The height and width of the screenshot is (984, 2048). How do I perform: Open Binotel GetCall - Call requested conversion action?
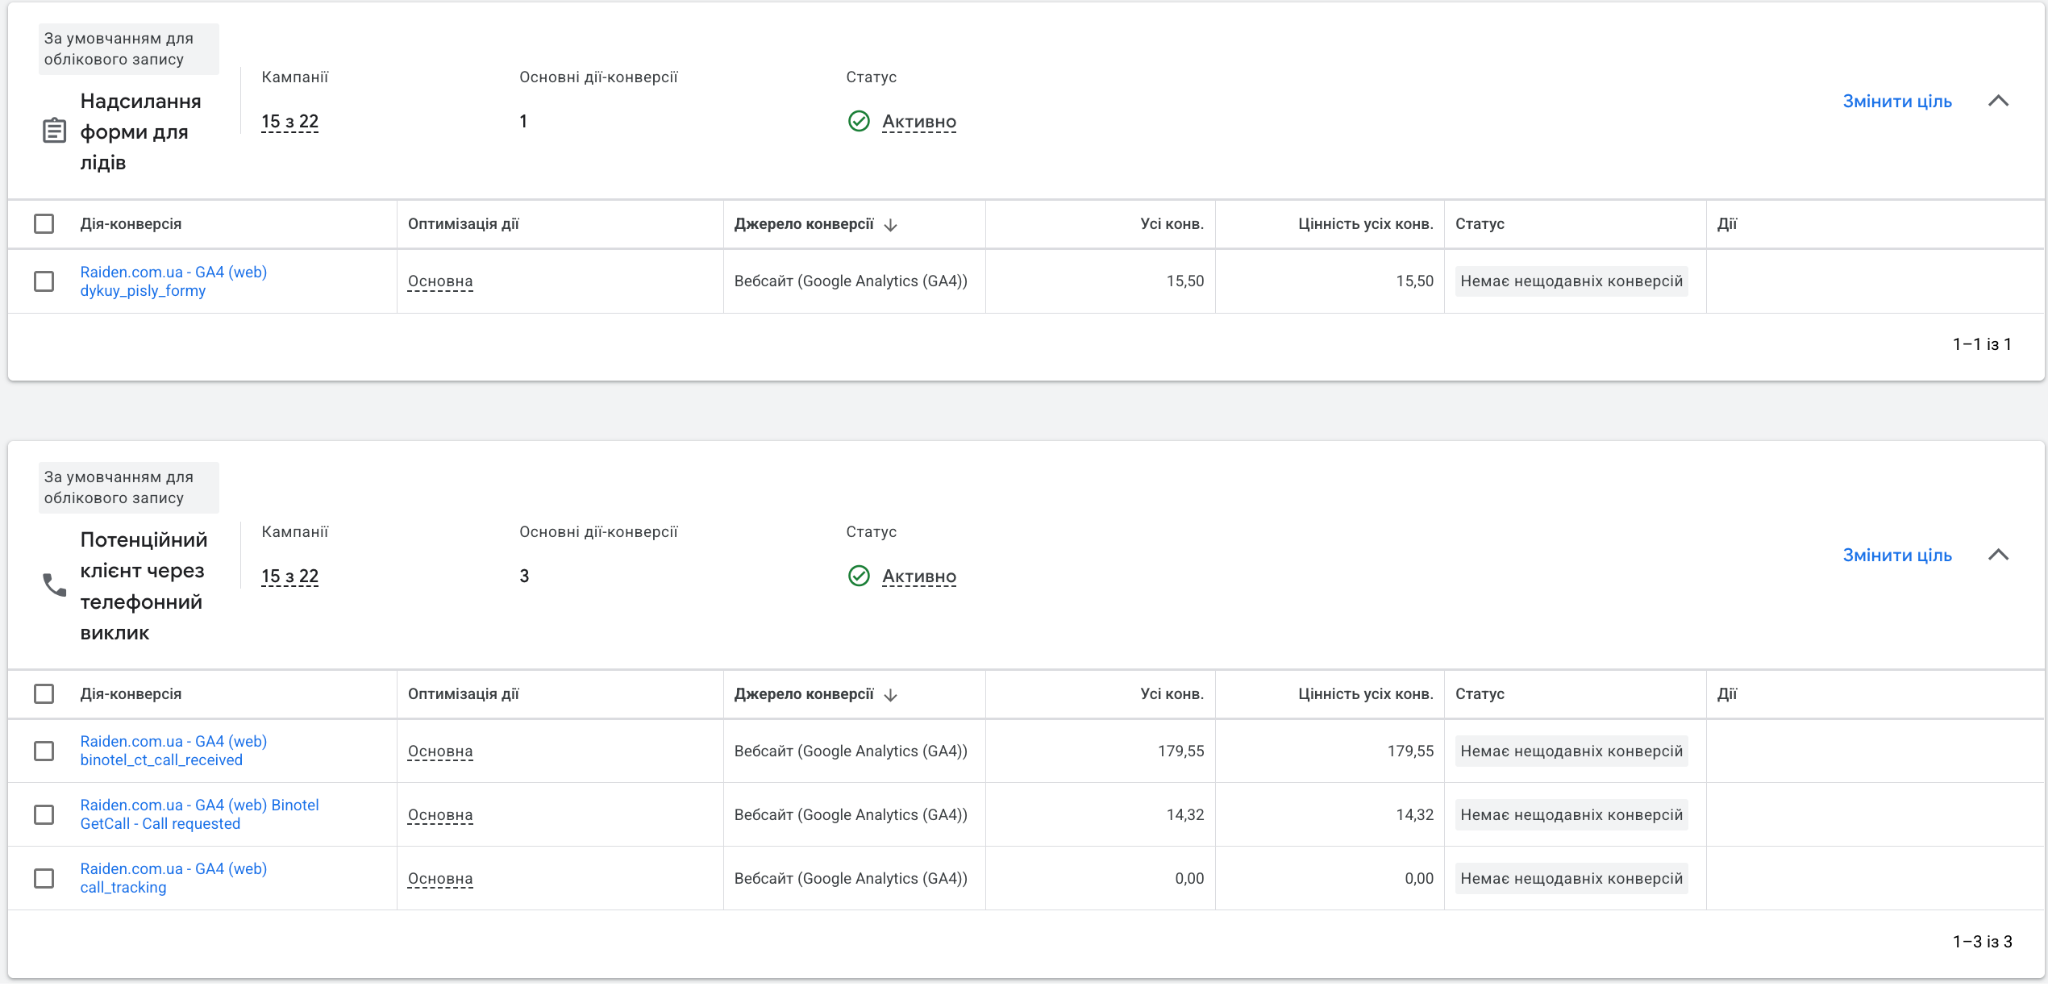[199, 814]
